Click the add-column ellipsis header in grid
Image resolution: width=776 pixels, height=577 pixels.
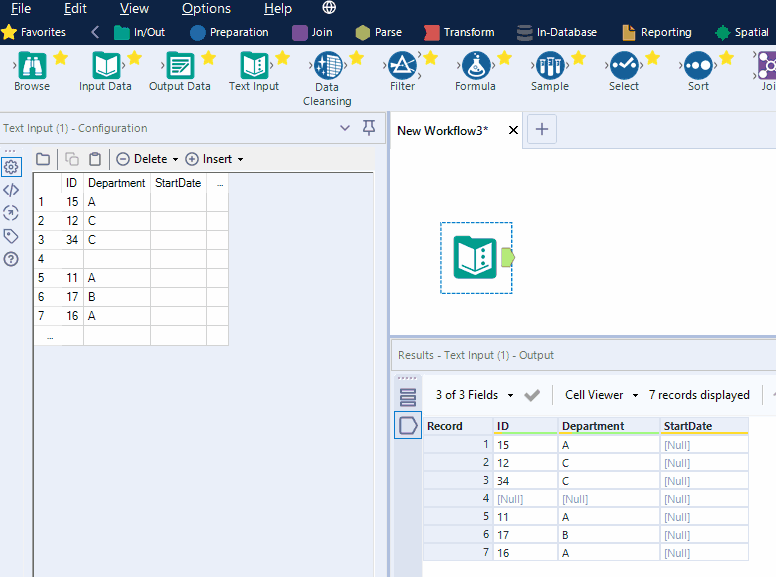pyautogui.click(x=220, y=183)
